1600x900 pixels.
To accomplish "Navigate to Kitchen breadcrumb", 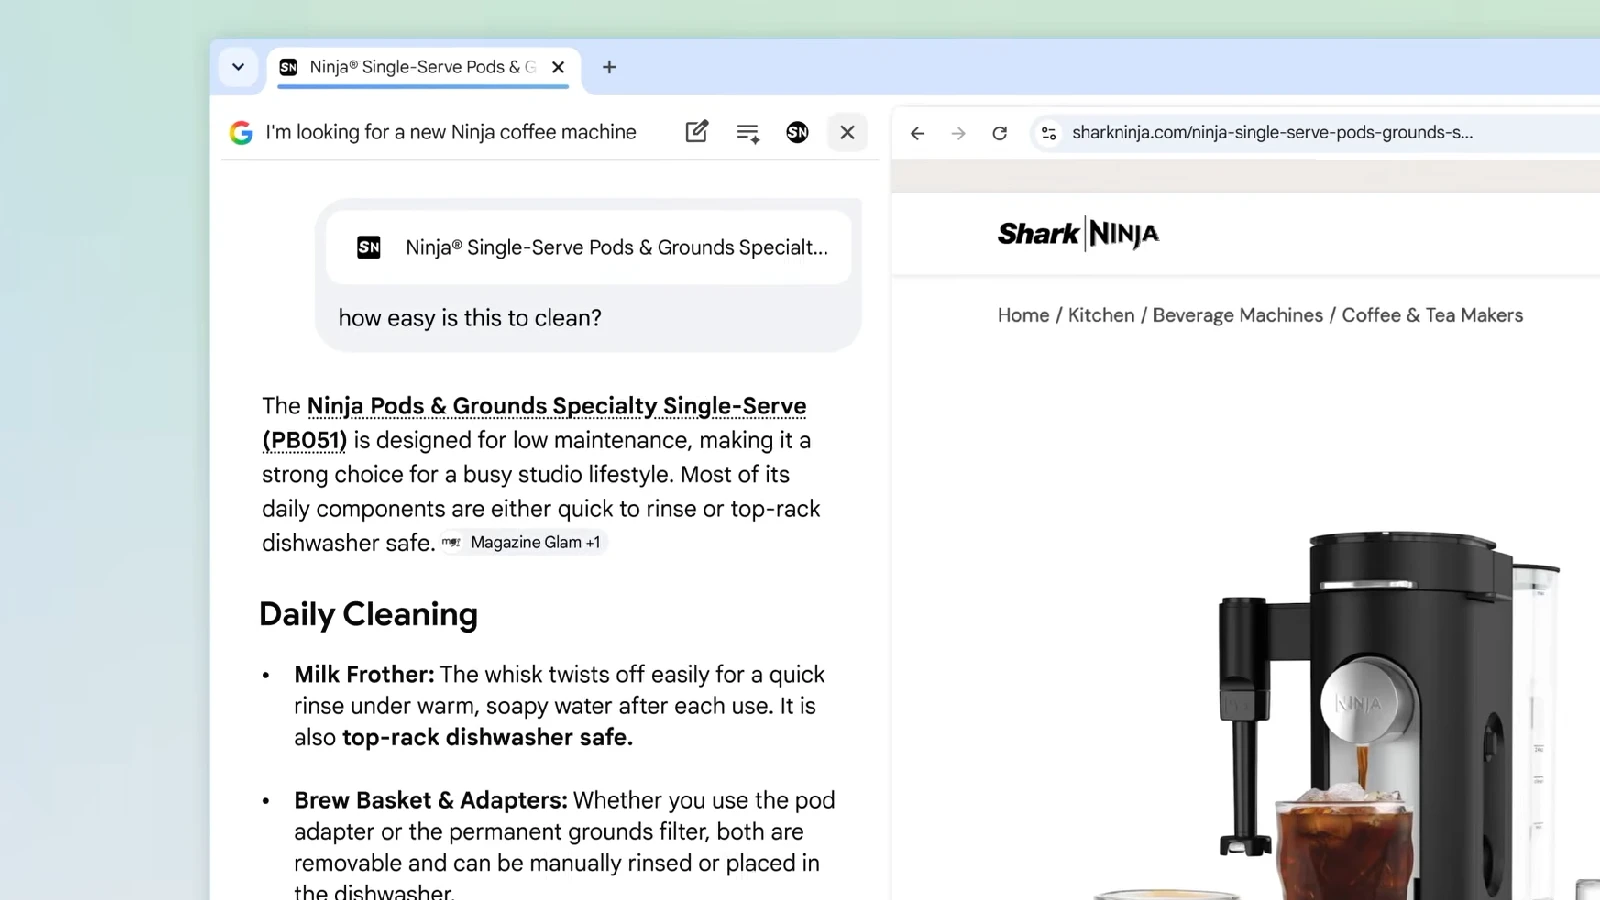I will pyautogui.click(x=1101, y=315).
